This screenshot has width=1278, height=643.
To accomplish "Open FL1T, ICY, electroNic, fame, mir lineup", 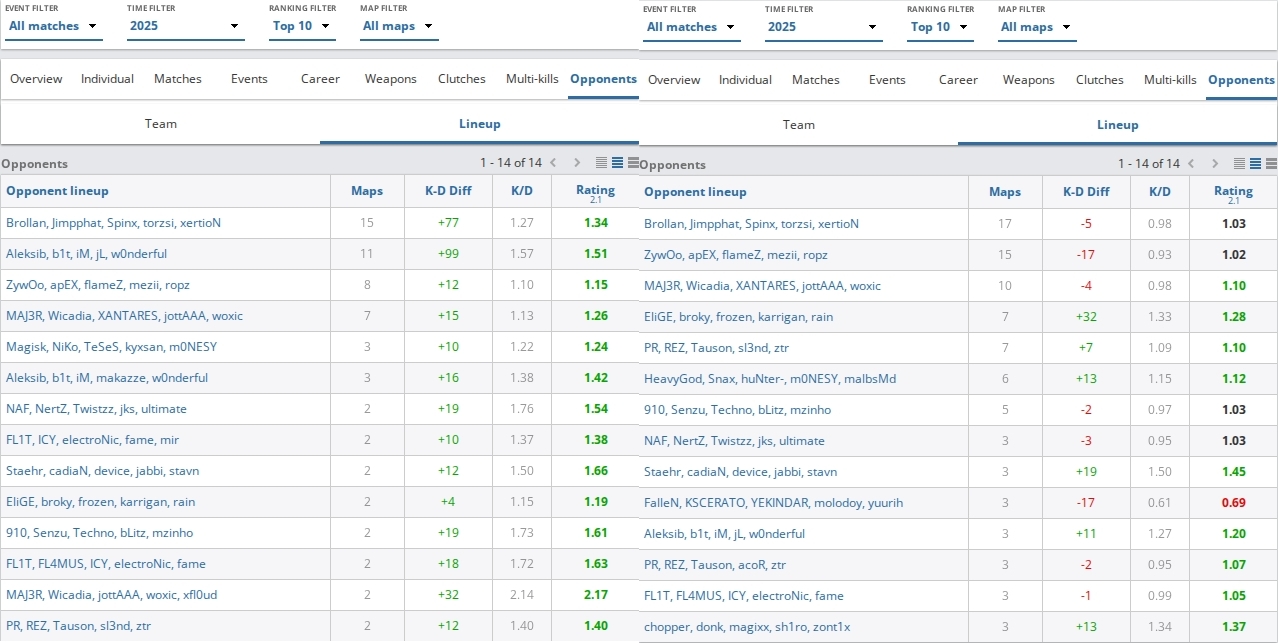I will coord(93,440).
